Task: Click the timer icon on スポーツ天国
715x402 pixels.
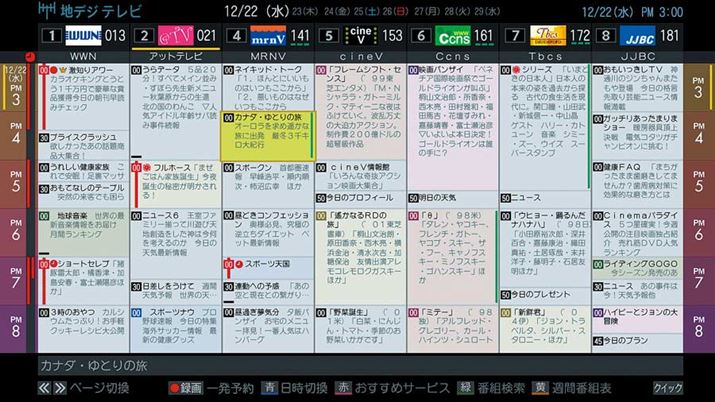Action: pyautogui.click(x=238, y=263)
